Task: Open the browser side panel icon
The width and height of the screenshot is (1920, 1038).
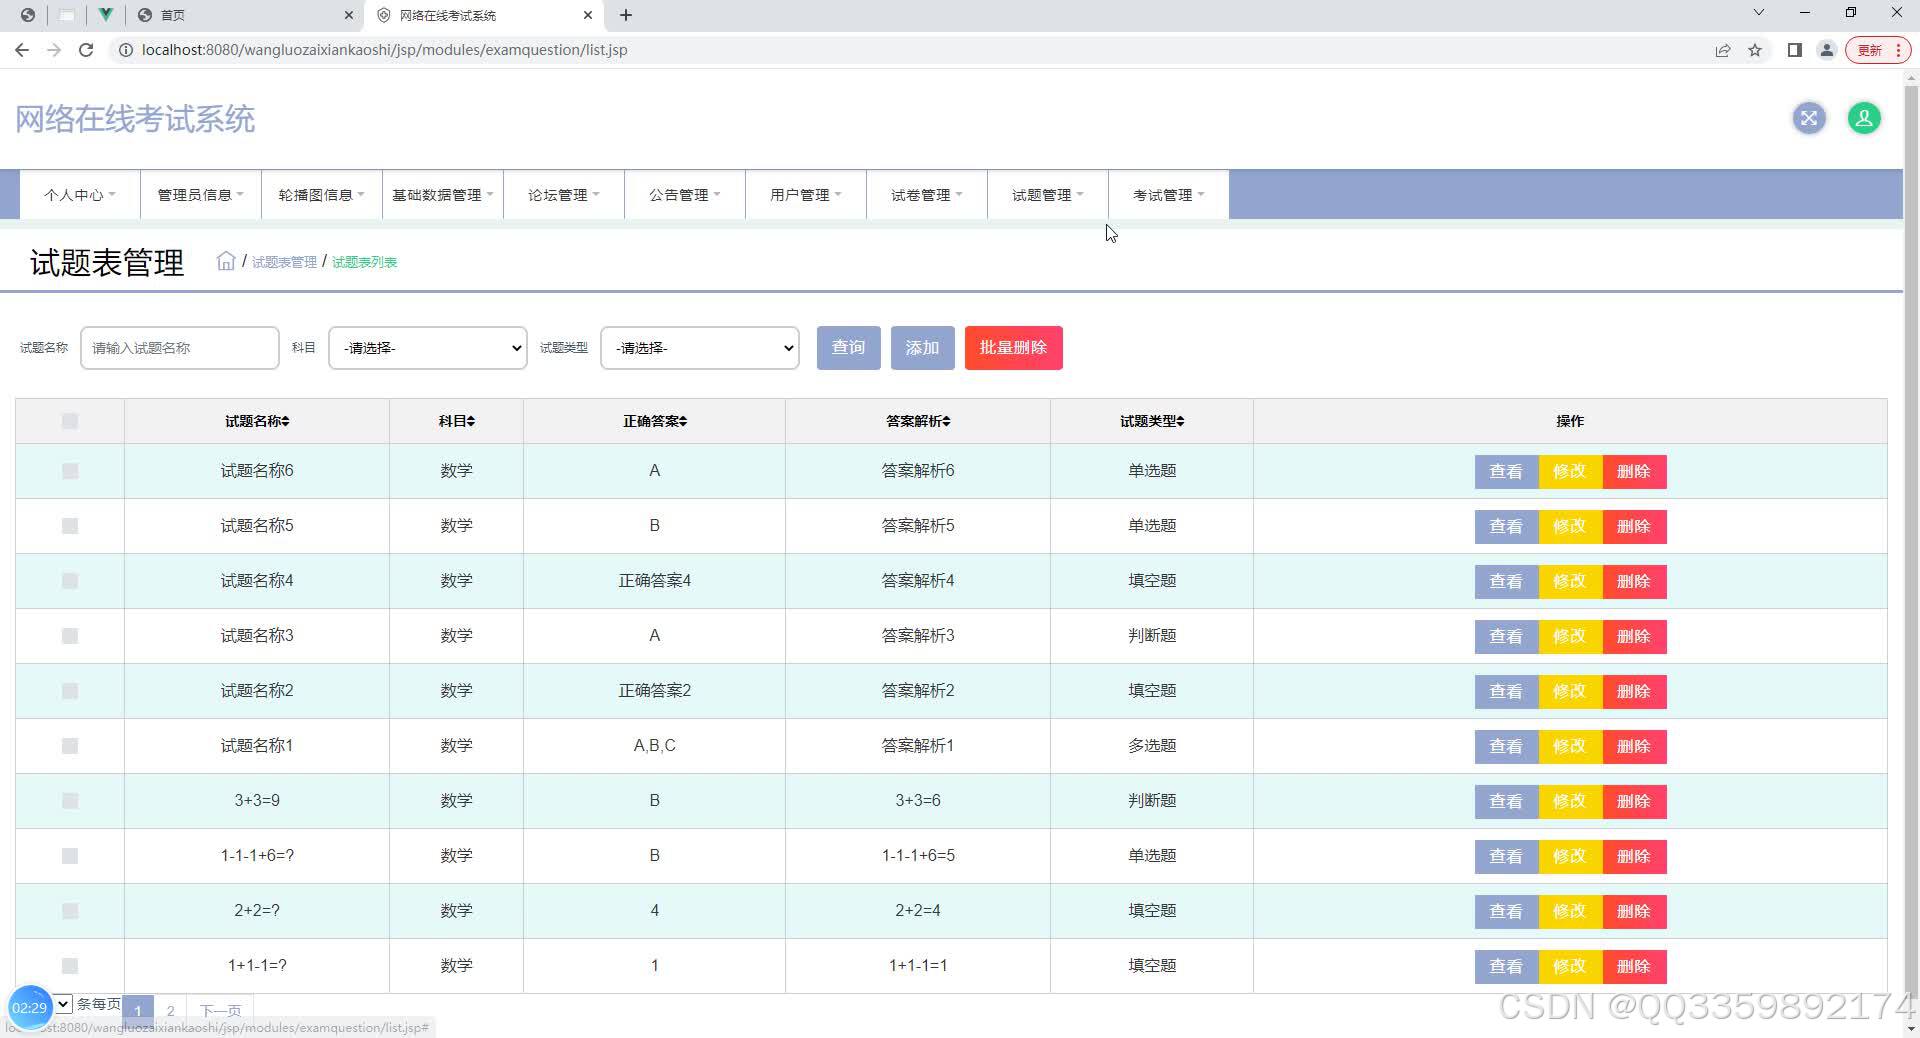Action: (1795, 50)
